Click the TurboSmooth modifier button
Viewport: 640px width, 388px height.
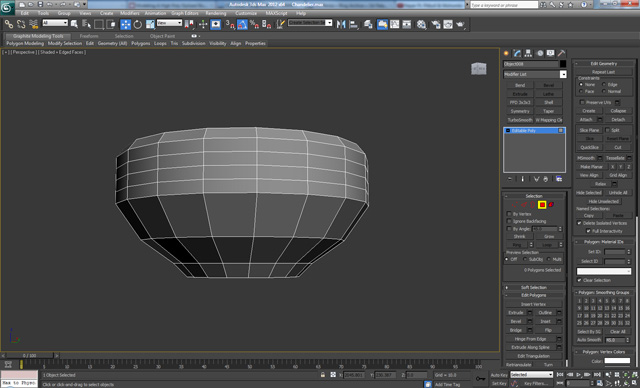coord(520,120)
